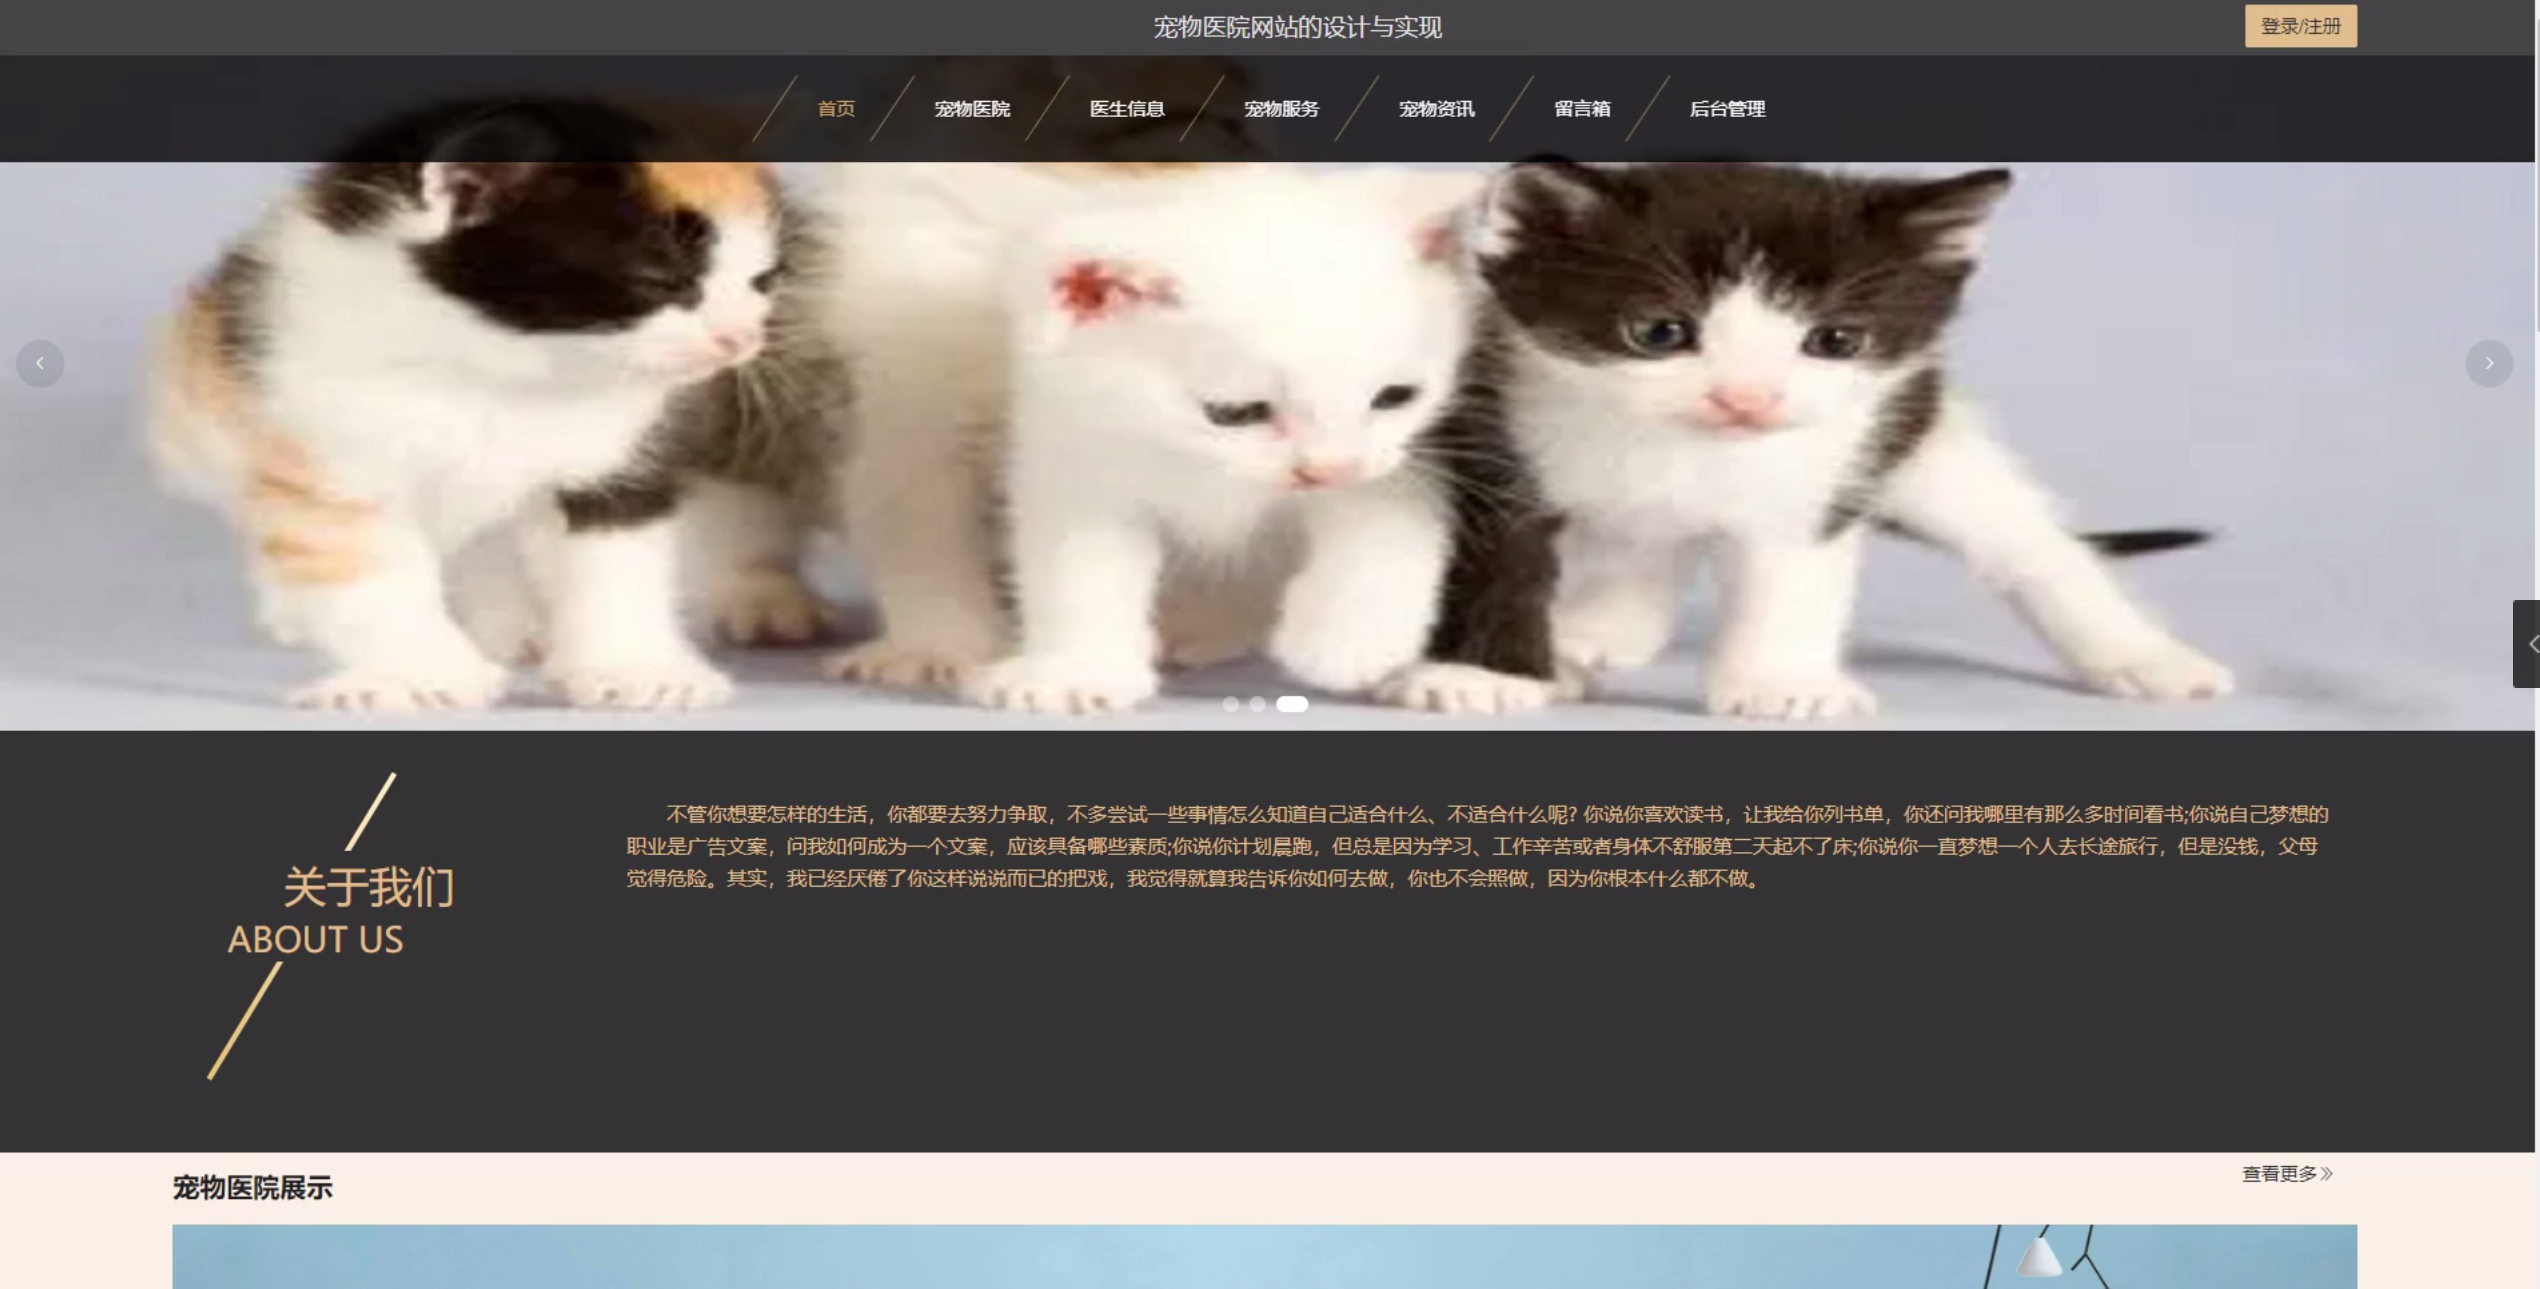Click the next slide arrow on carousel

(x=2488, y=363)
